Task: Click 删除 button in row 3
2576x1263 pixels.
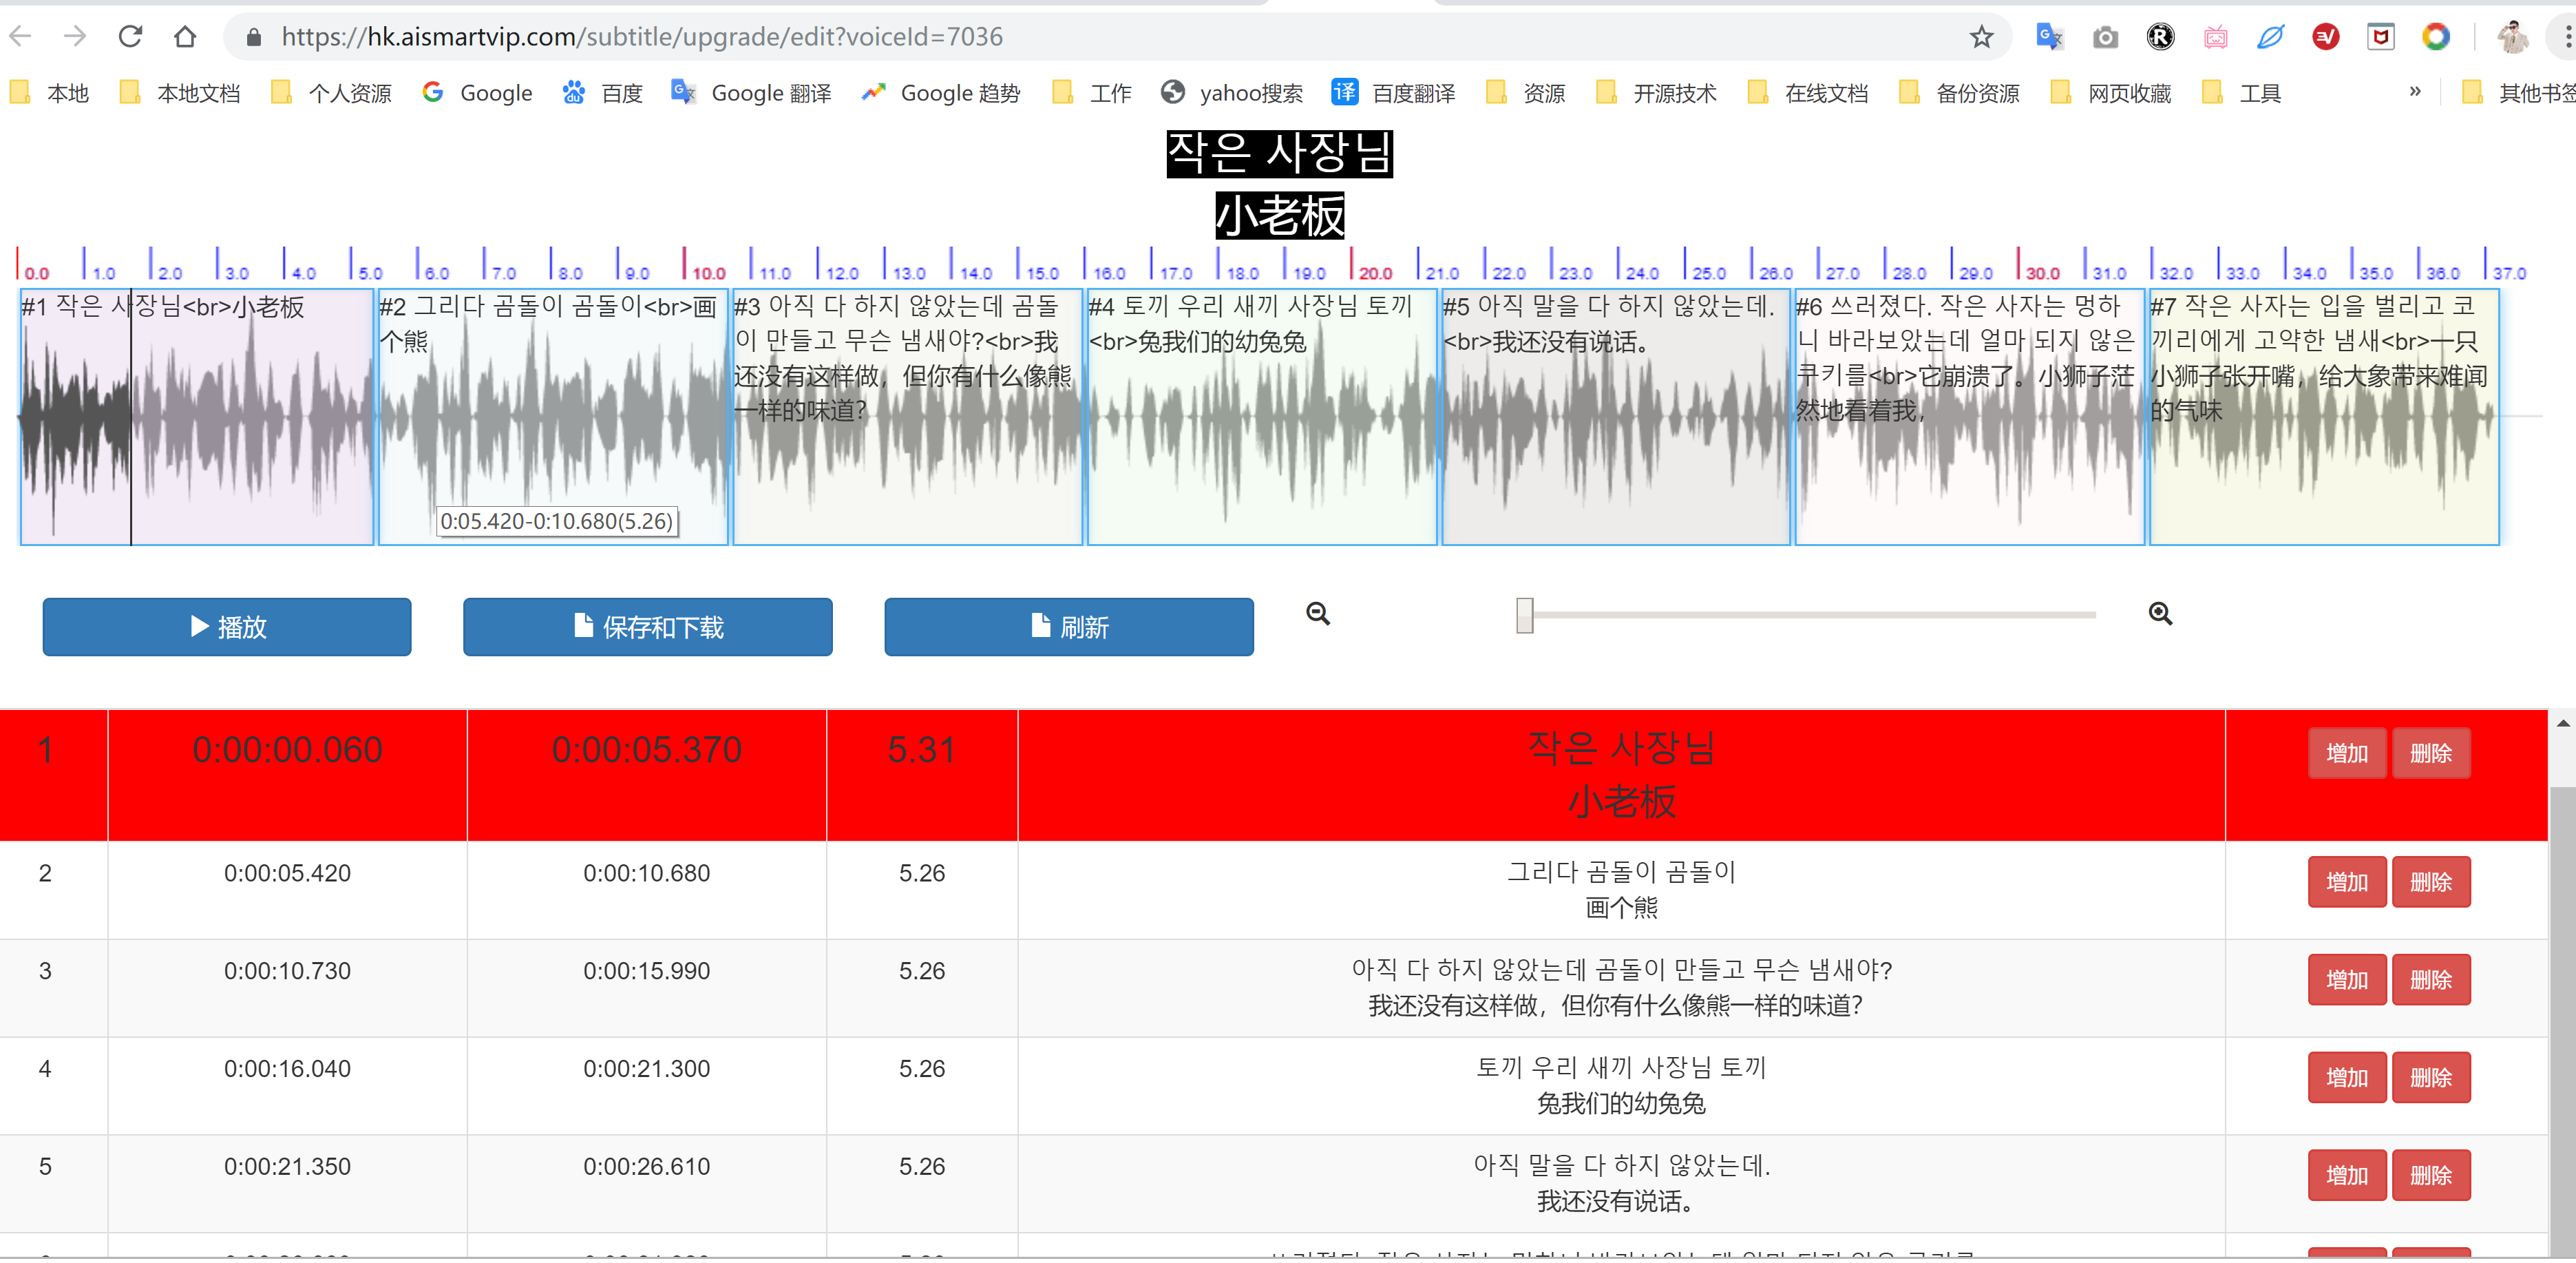Action: [x=2431, y=980]
